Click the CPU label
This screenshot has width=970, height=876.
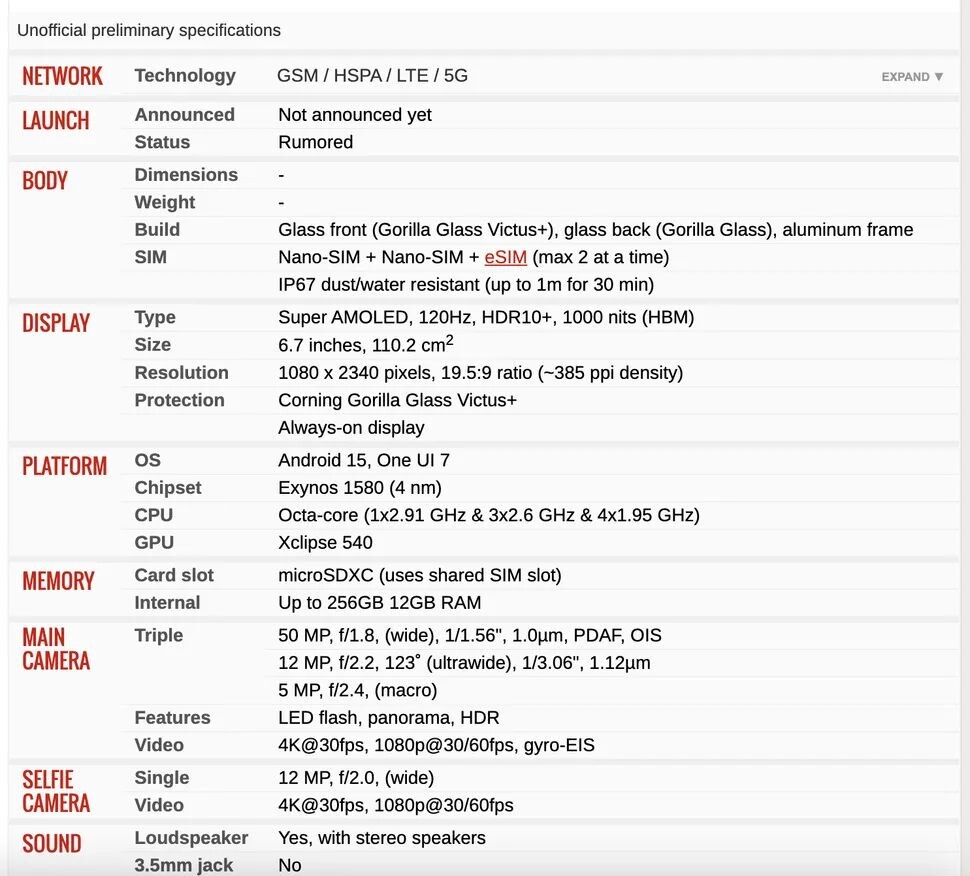(153, 515)
